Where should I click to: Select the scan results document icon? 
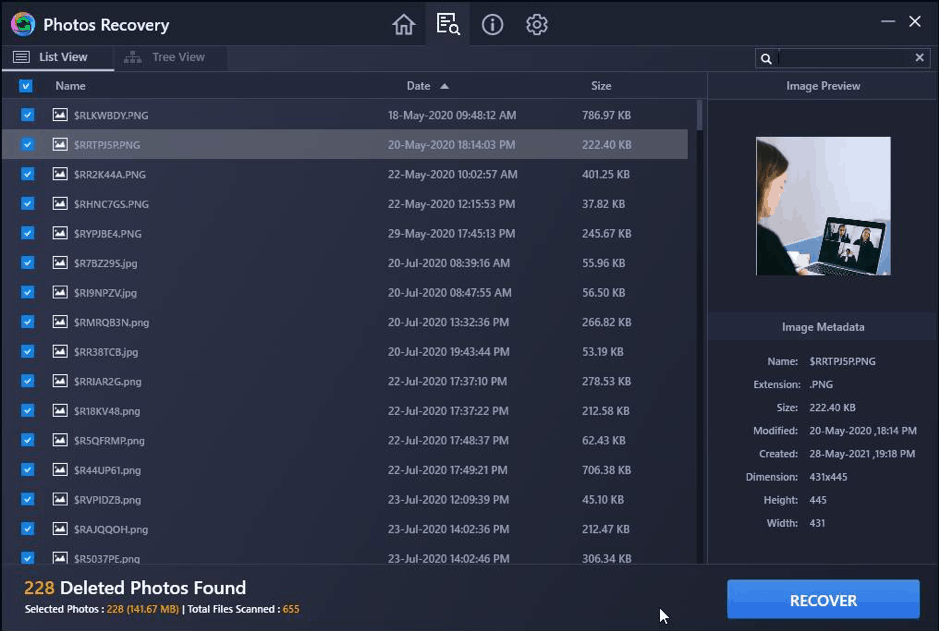tap(447, 24)
